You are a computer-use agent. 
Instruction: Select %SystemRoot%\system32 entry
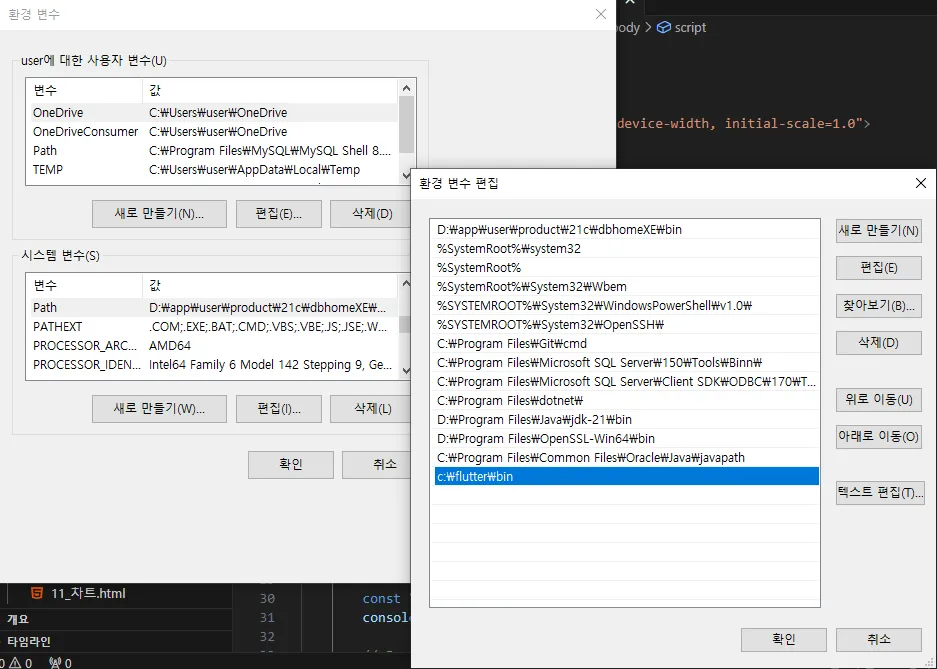pyautogui.click(x=626, y=248)
